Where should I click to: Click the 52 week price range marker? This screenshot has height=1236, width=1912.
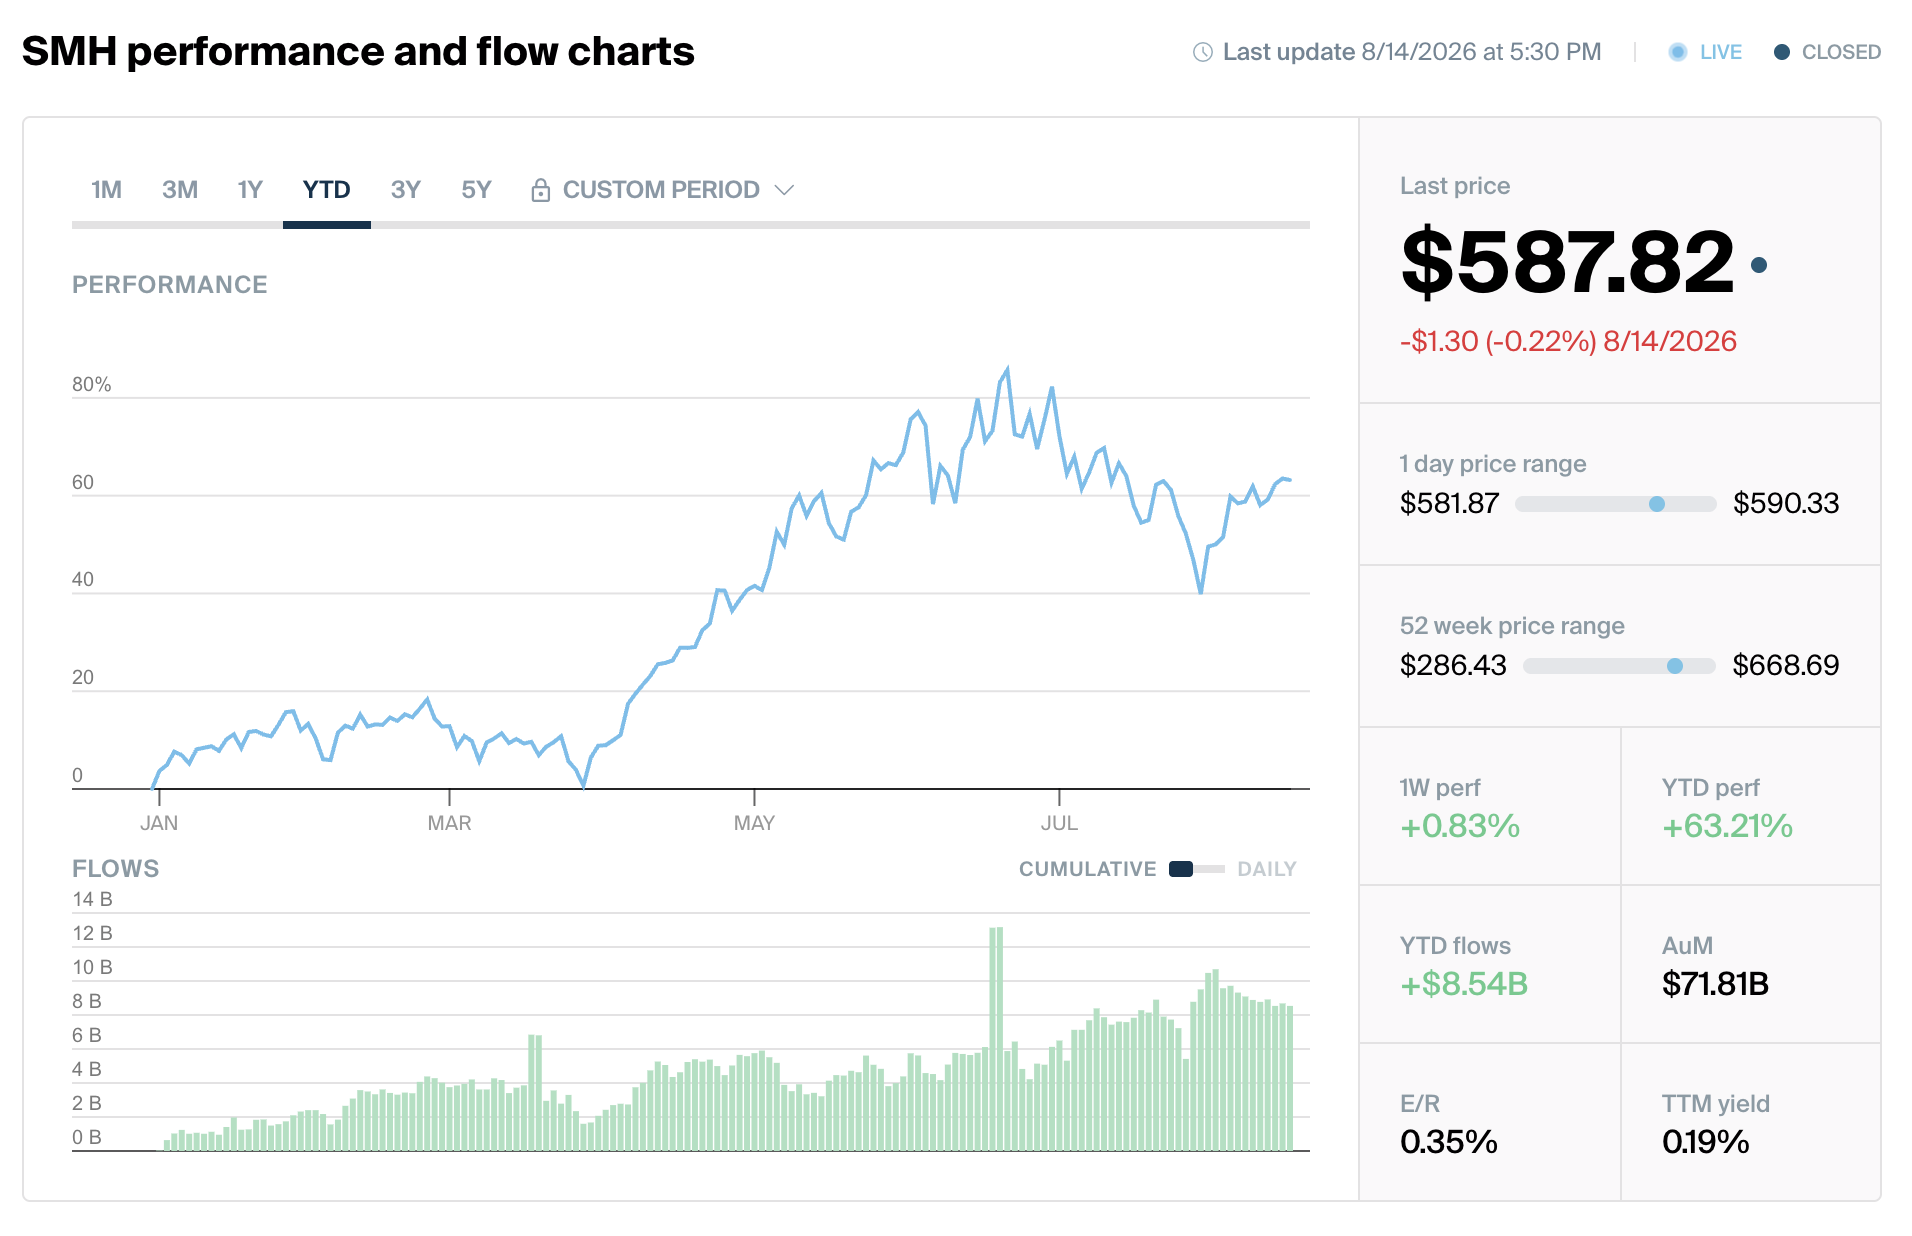click(x=1675, y=666)
